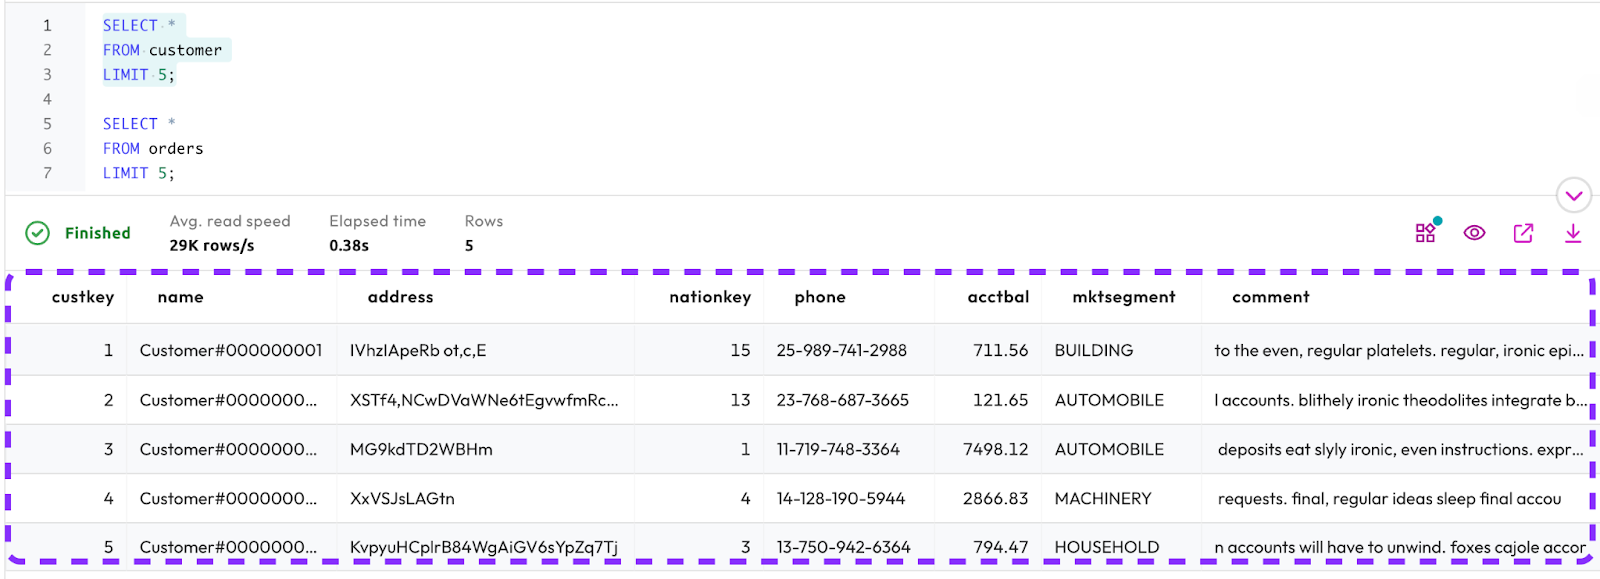
Task: Place cursor on line 6 FROM orders
Action: coord(153,149)
